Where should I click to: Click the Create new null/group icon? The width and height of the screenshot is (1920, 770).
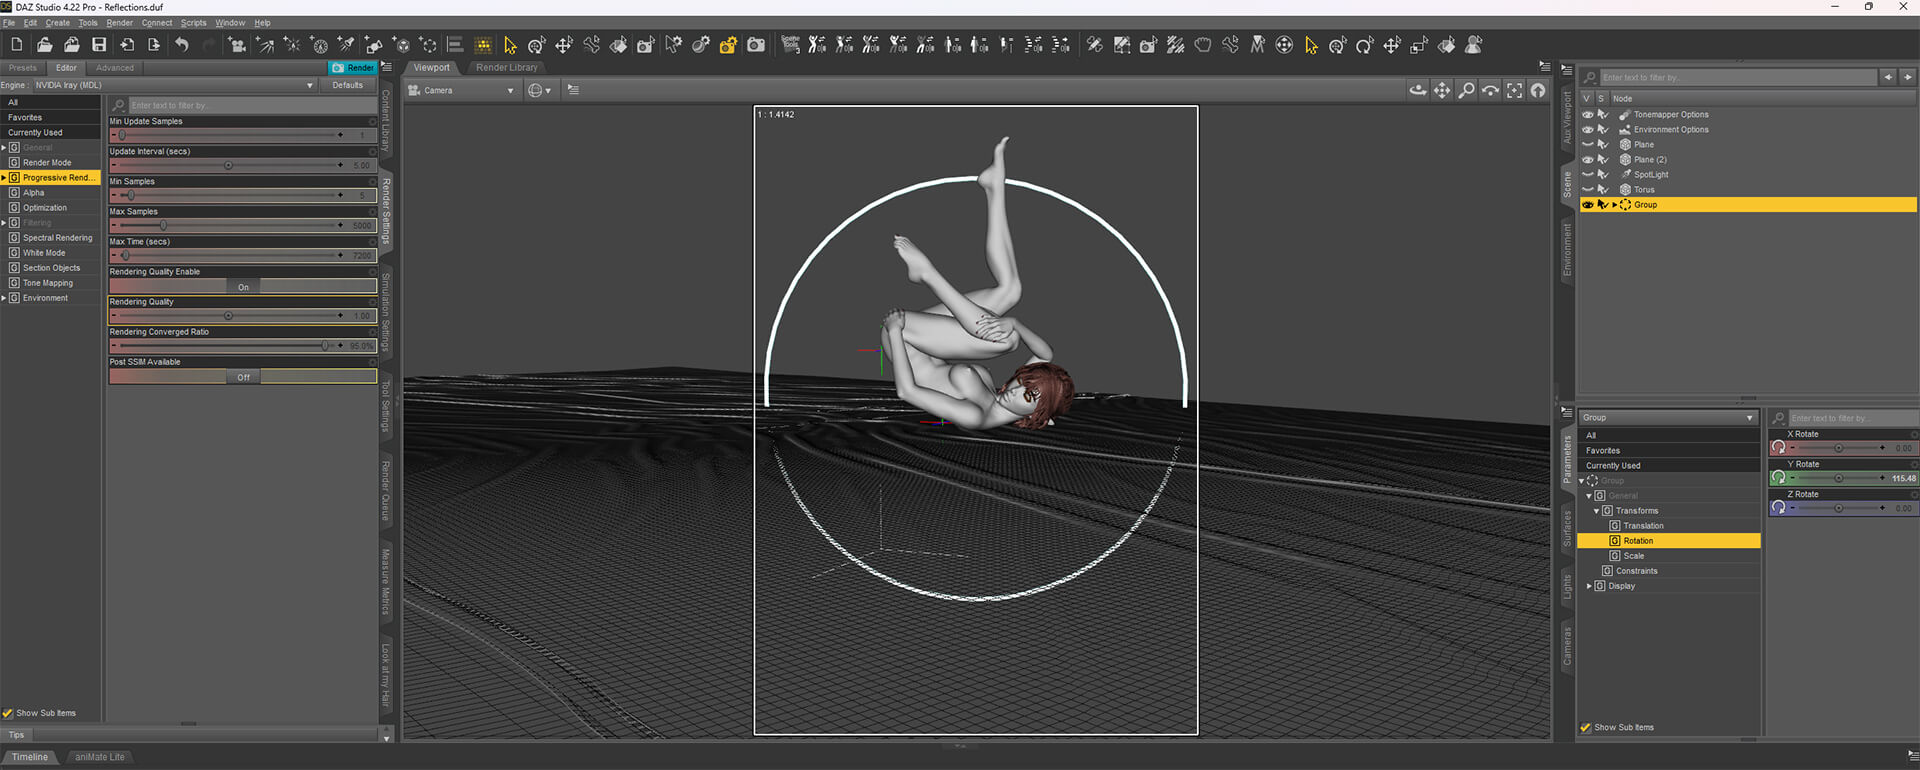pyautogui.click(x=428, y=45)
